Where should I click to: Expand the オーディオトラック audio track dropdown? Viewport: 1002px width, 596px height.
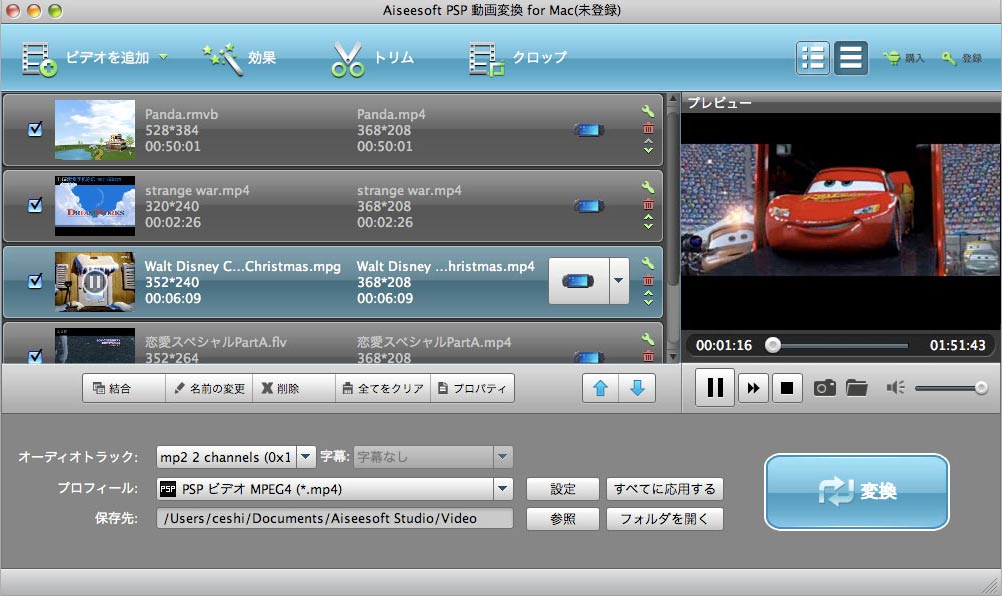306,457
